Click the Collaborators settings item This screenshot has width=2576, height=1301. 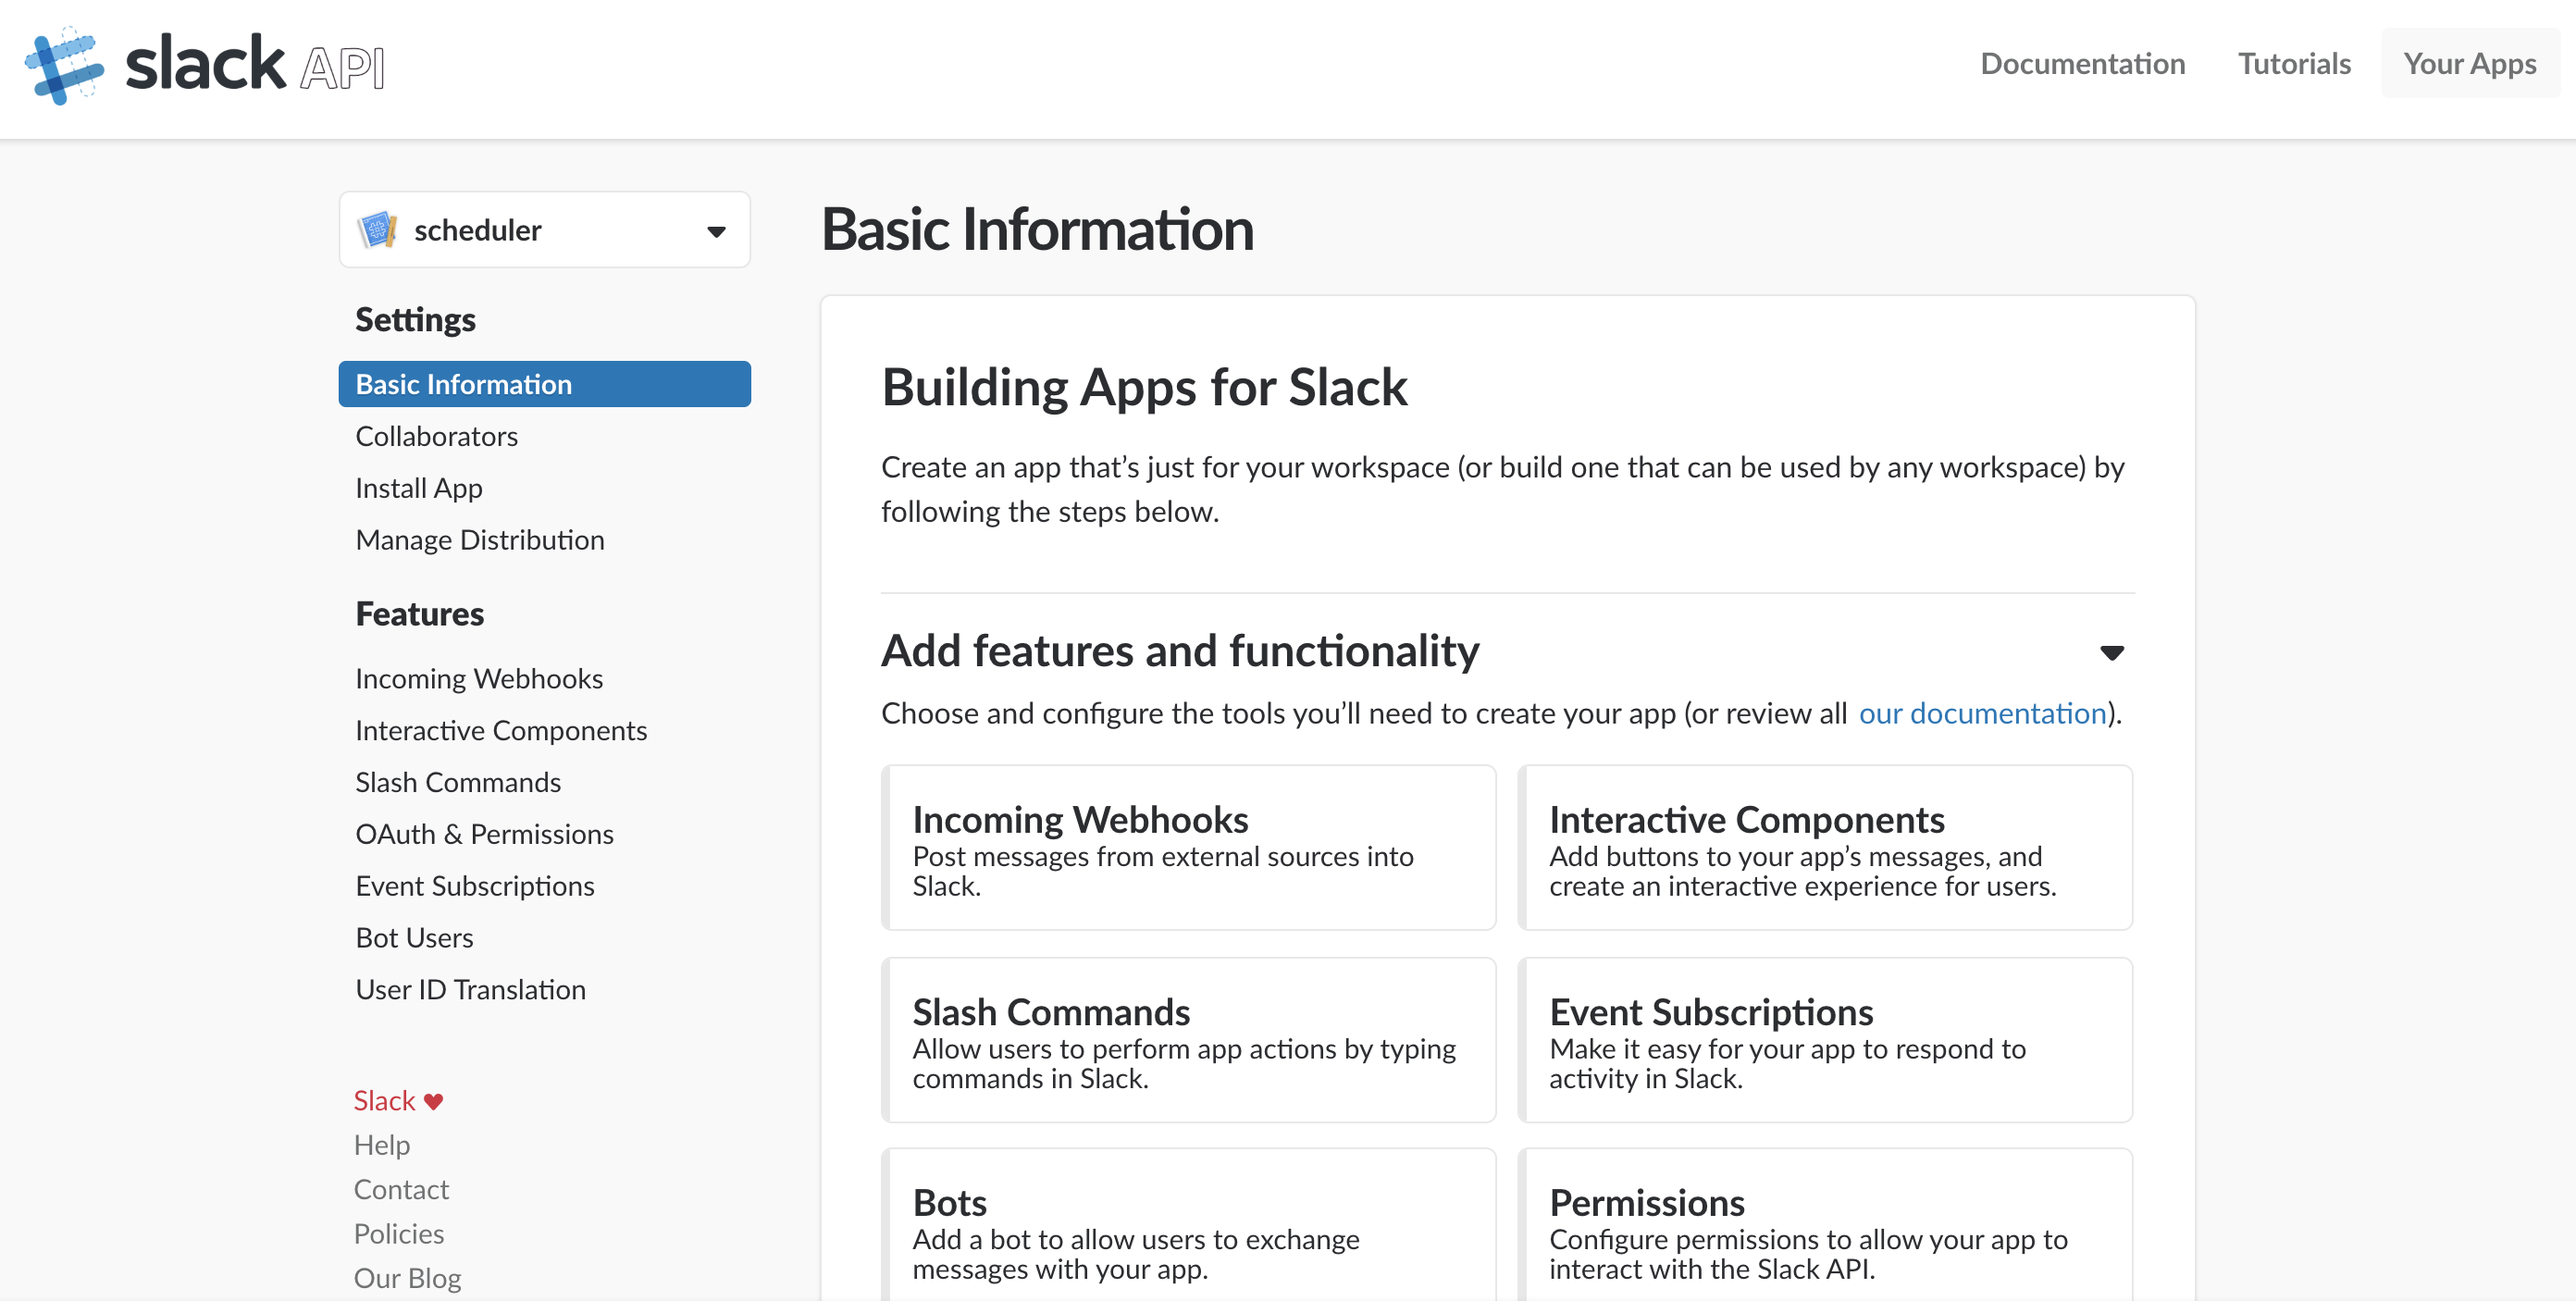point(436,435)
